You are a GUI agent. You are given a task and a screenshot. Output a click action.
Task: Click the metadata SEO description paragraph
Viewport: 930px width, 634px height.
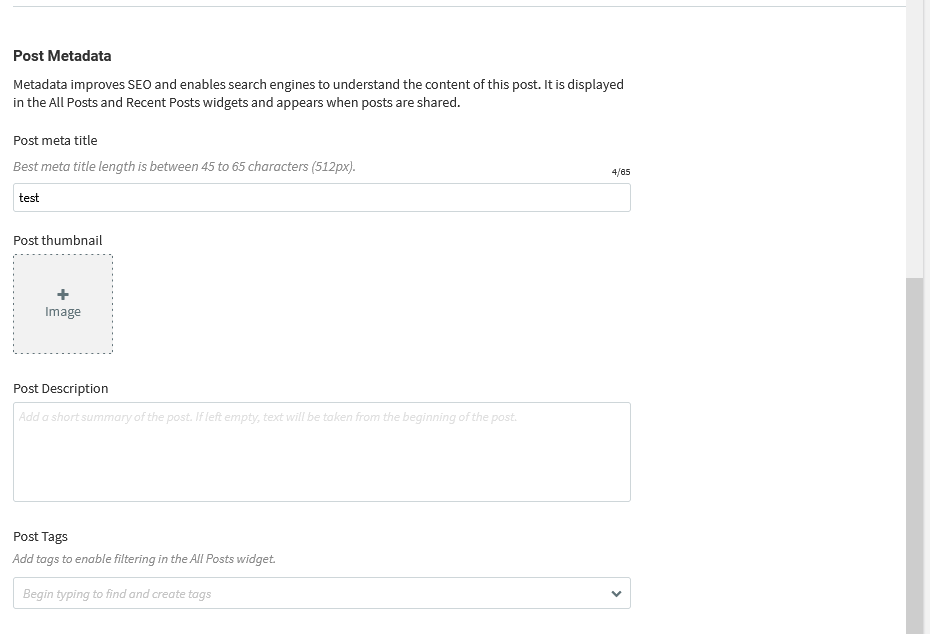(x=319, y=93)
